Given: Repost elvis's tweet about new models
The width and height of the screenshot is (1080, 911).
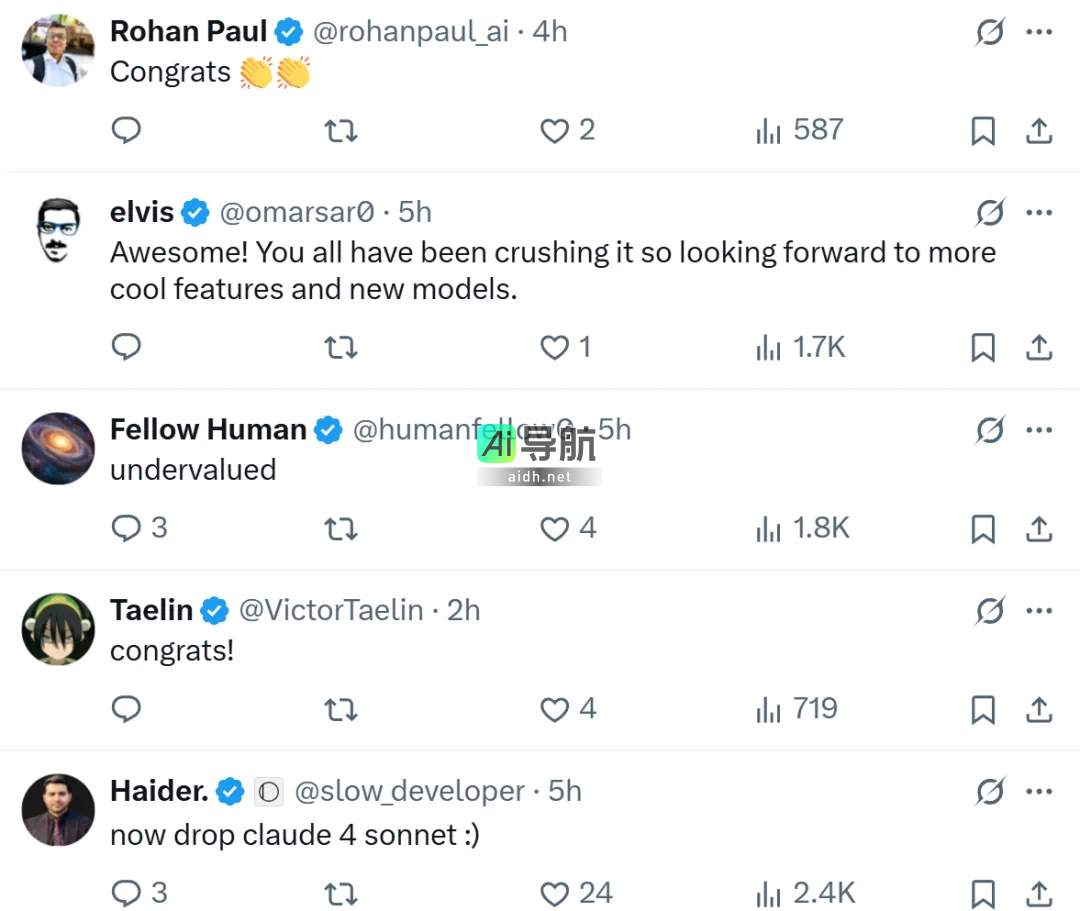Looking at the screenshot, I should (x=341, y=347).
